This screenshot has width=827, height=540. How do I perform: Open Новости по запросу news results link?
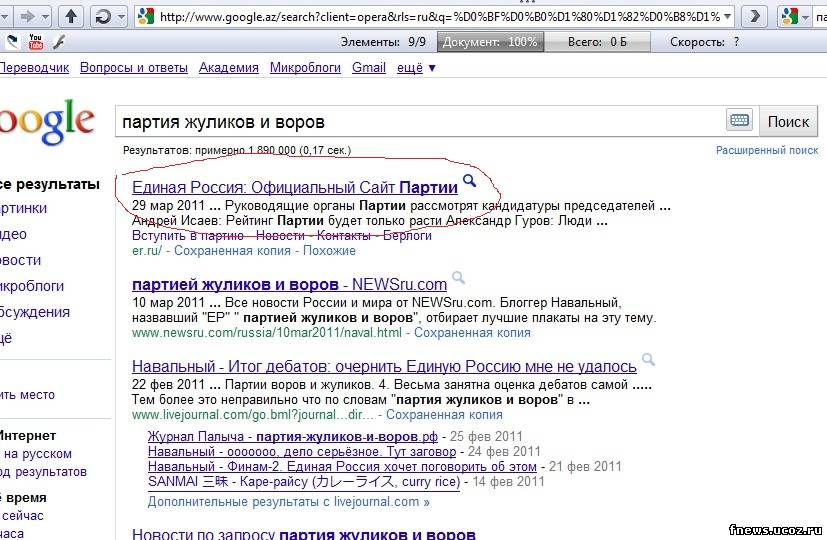304,534
